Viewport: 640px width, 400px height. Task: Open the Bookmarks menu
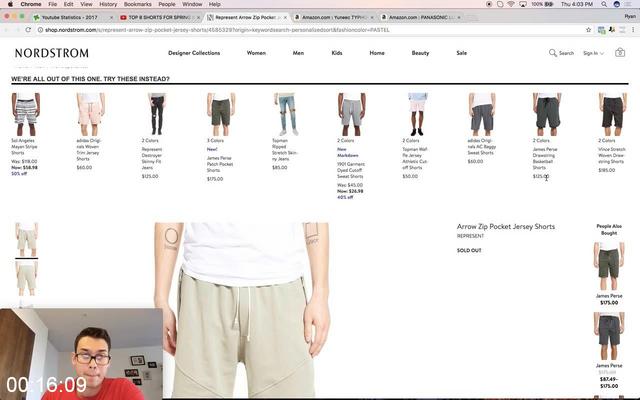coord(138,4)
